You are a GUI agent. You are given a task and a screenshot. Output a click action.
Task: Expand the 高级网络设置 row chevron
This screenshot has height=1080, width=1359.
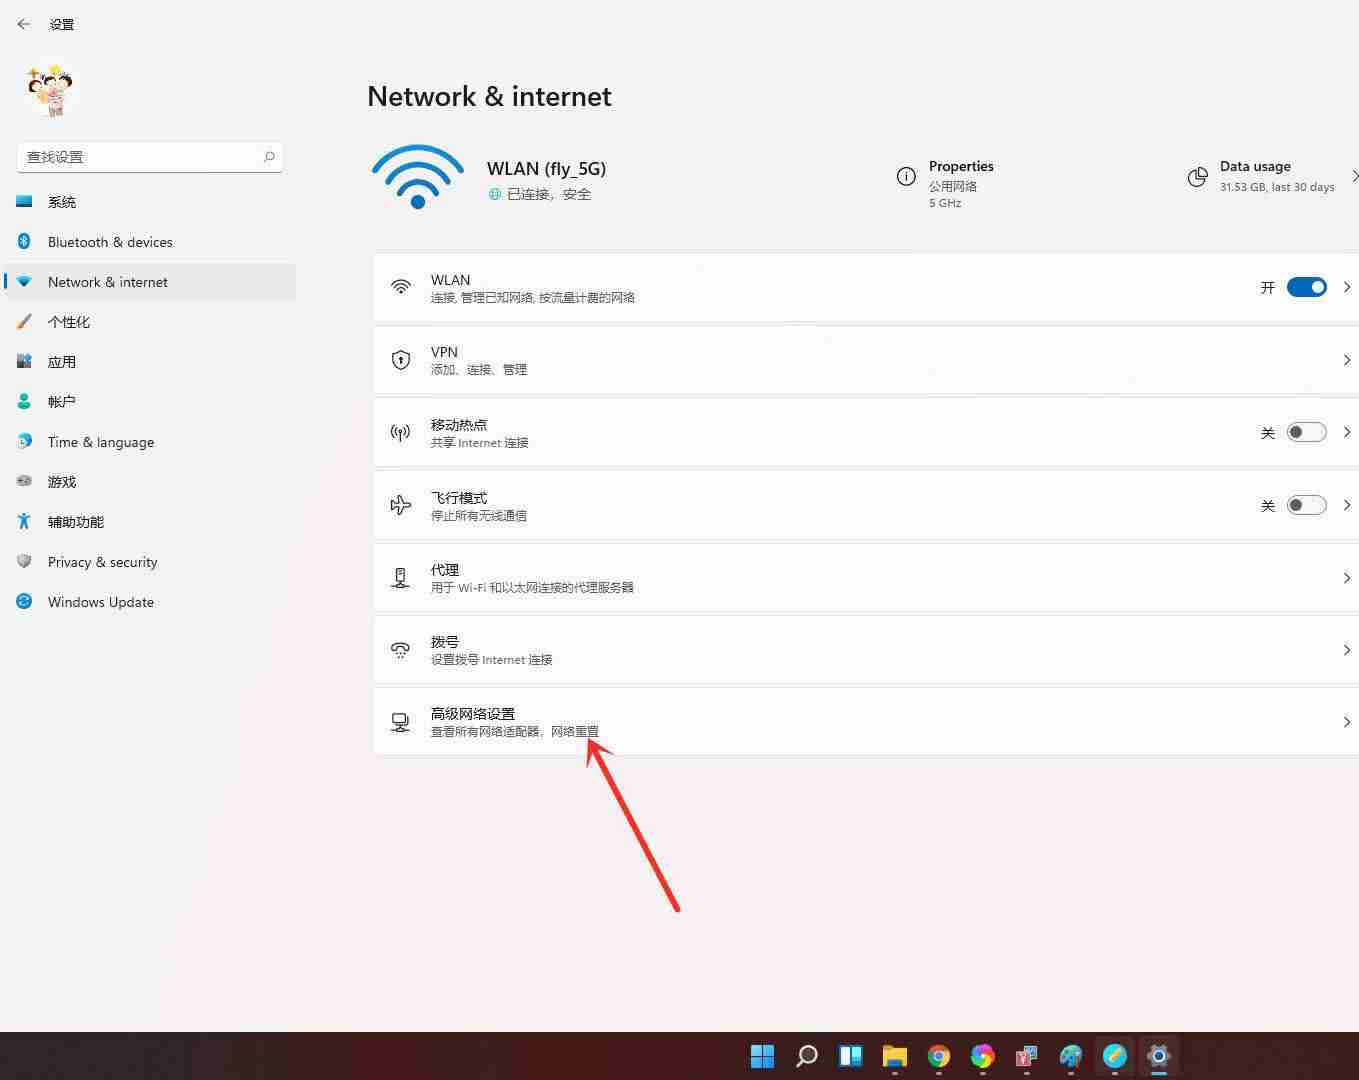(x=1346, y=721)
